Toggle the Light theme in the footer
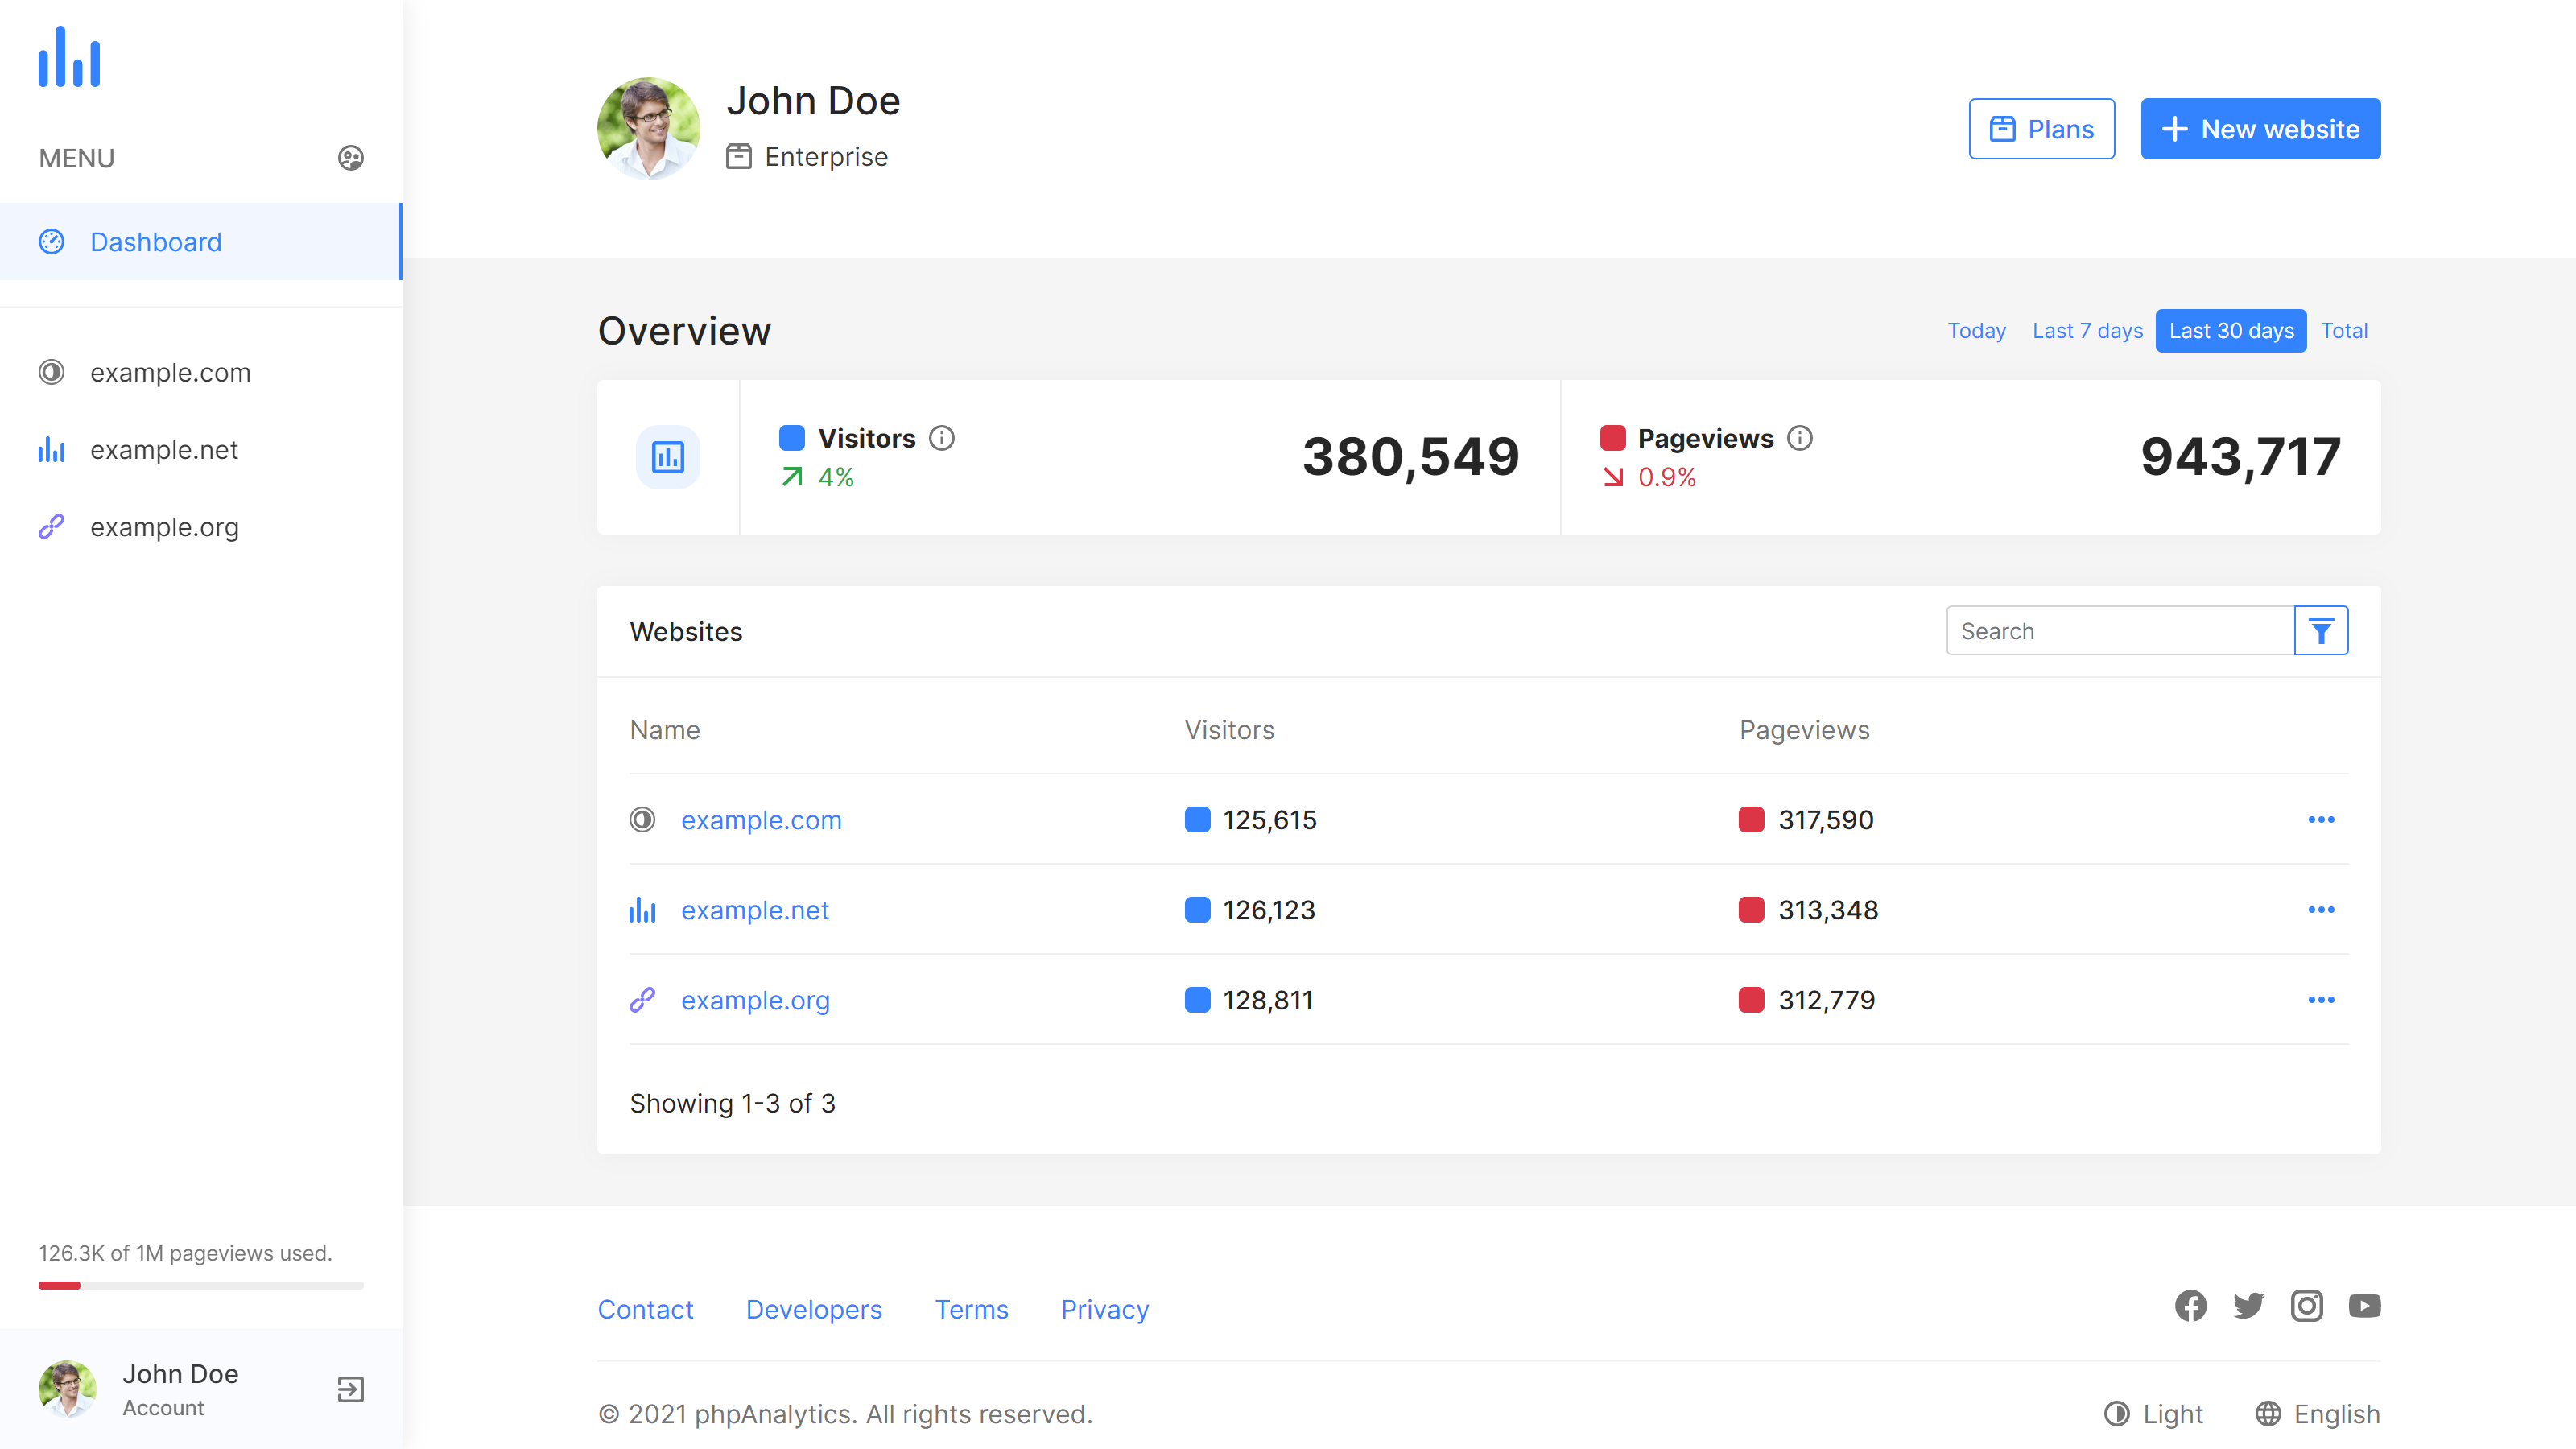Viewport: 2576px width, 1449px height. [2152, 1414]
